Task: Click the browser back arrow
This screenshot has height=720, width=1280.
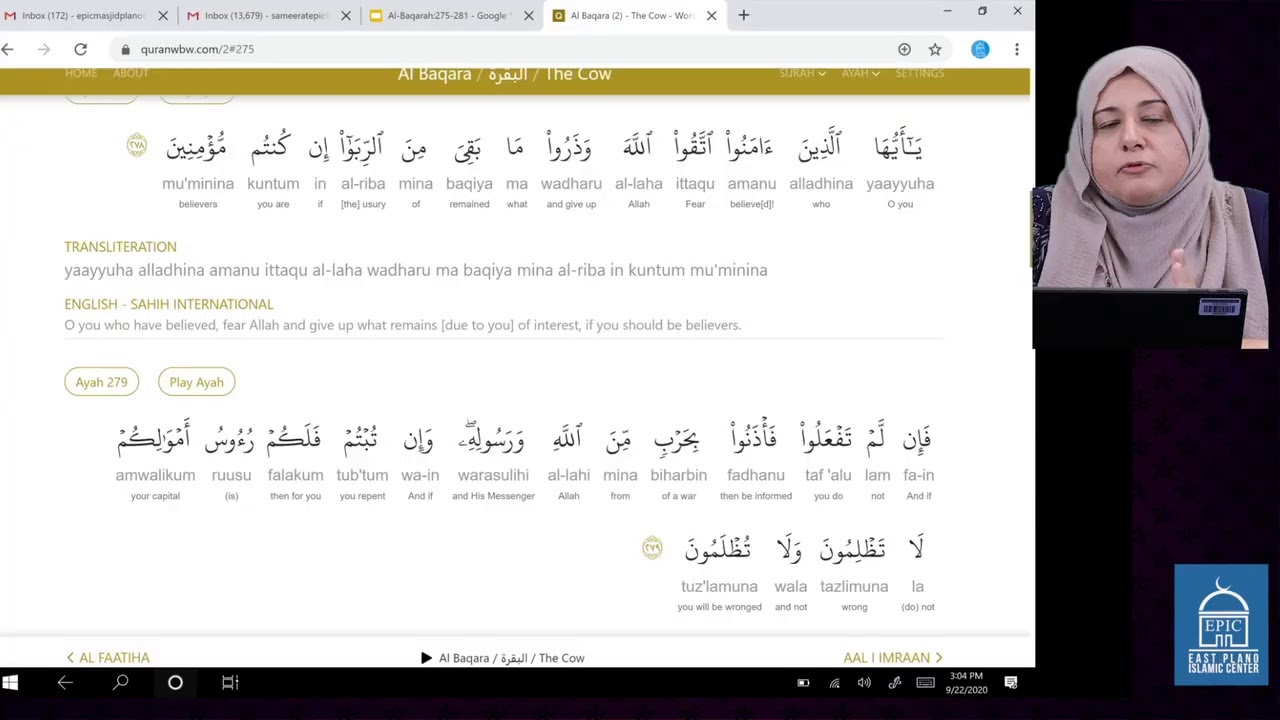Action: click(8, 49)
